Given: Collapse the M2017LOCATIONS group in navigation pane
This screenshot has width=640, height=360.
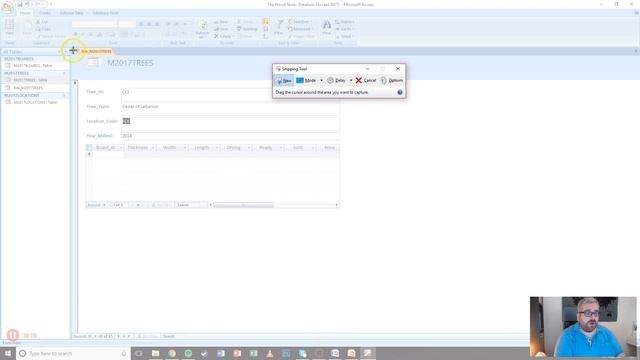Looking at the screenshot, I should click(x=64, y=96).
